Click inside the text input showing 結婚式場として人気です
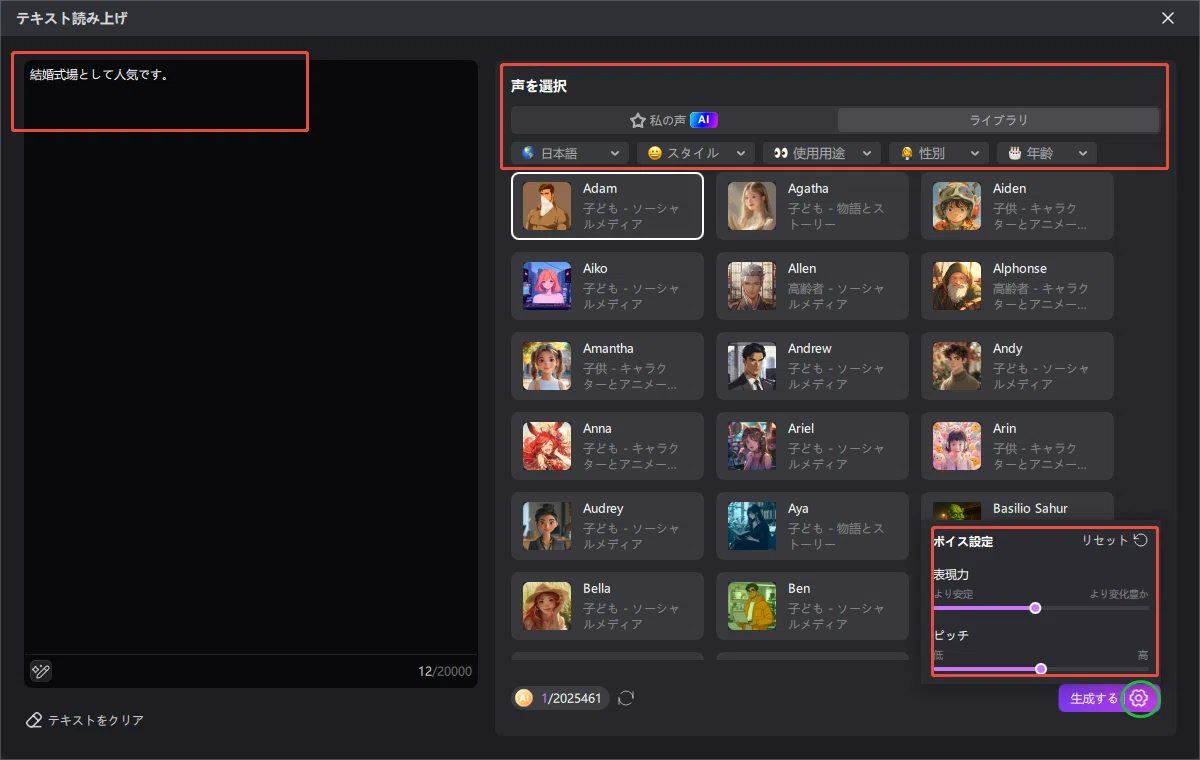 point(160,90)
